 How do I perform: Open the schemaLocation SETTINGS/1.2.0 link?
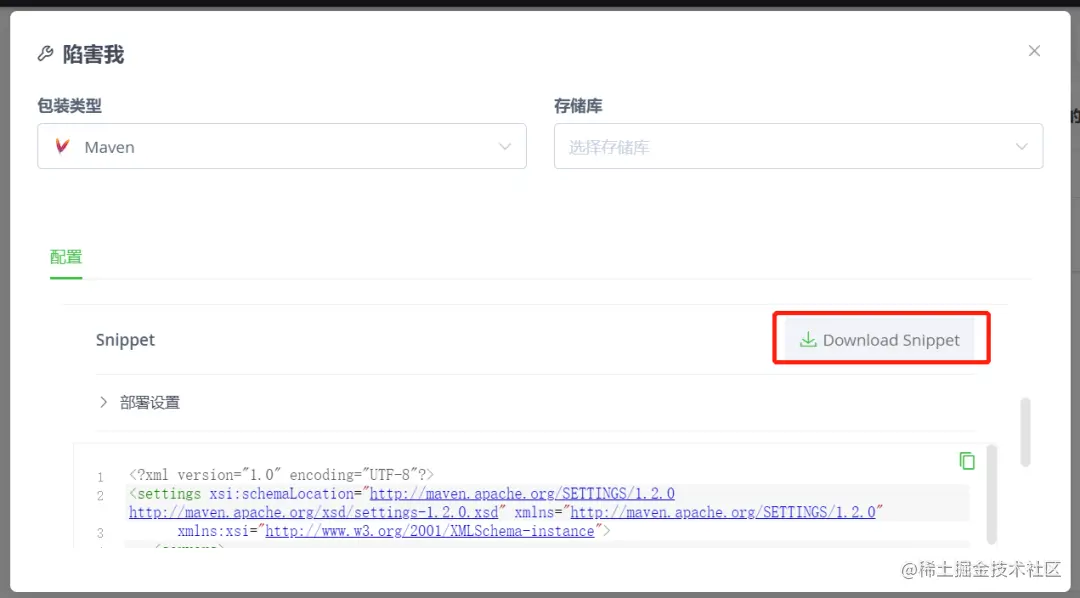click(x=522, y=494)
